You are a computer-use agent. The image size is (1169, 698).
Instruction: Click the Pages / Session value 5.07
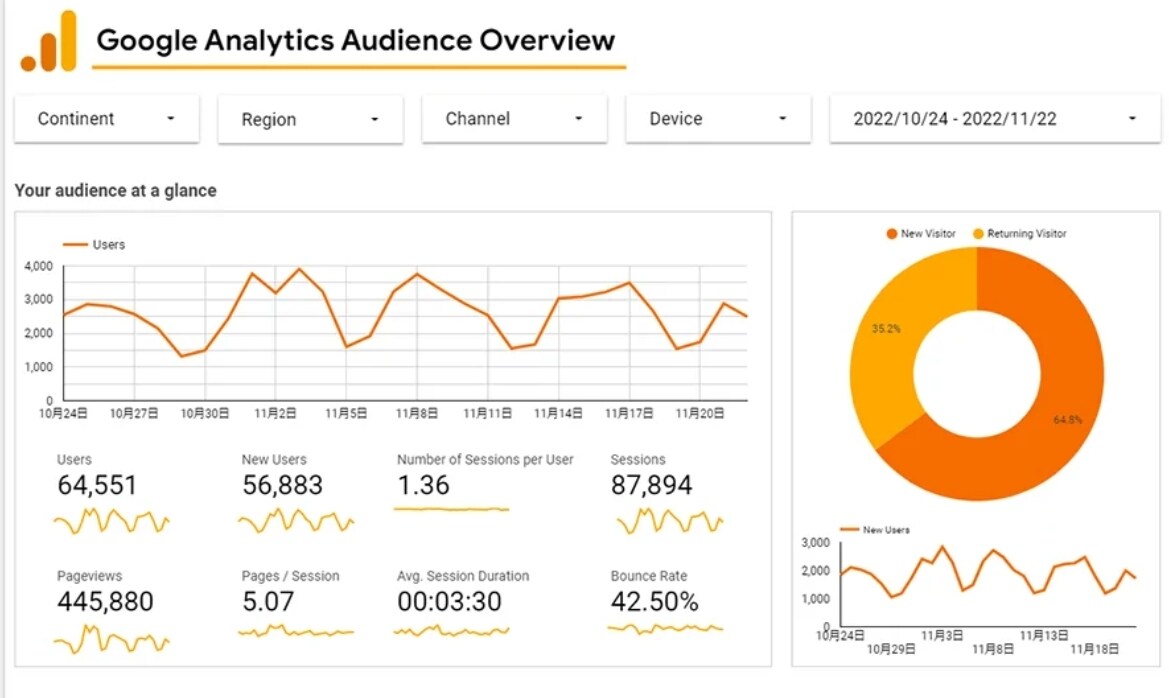click(x=268, y=602)
